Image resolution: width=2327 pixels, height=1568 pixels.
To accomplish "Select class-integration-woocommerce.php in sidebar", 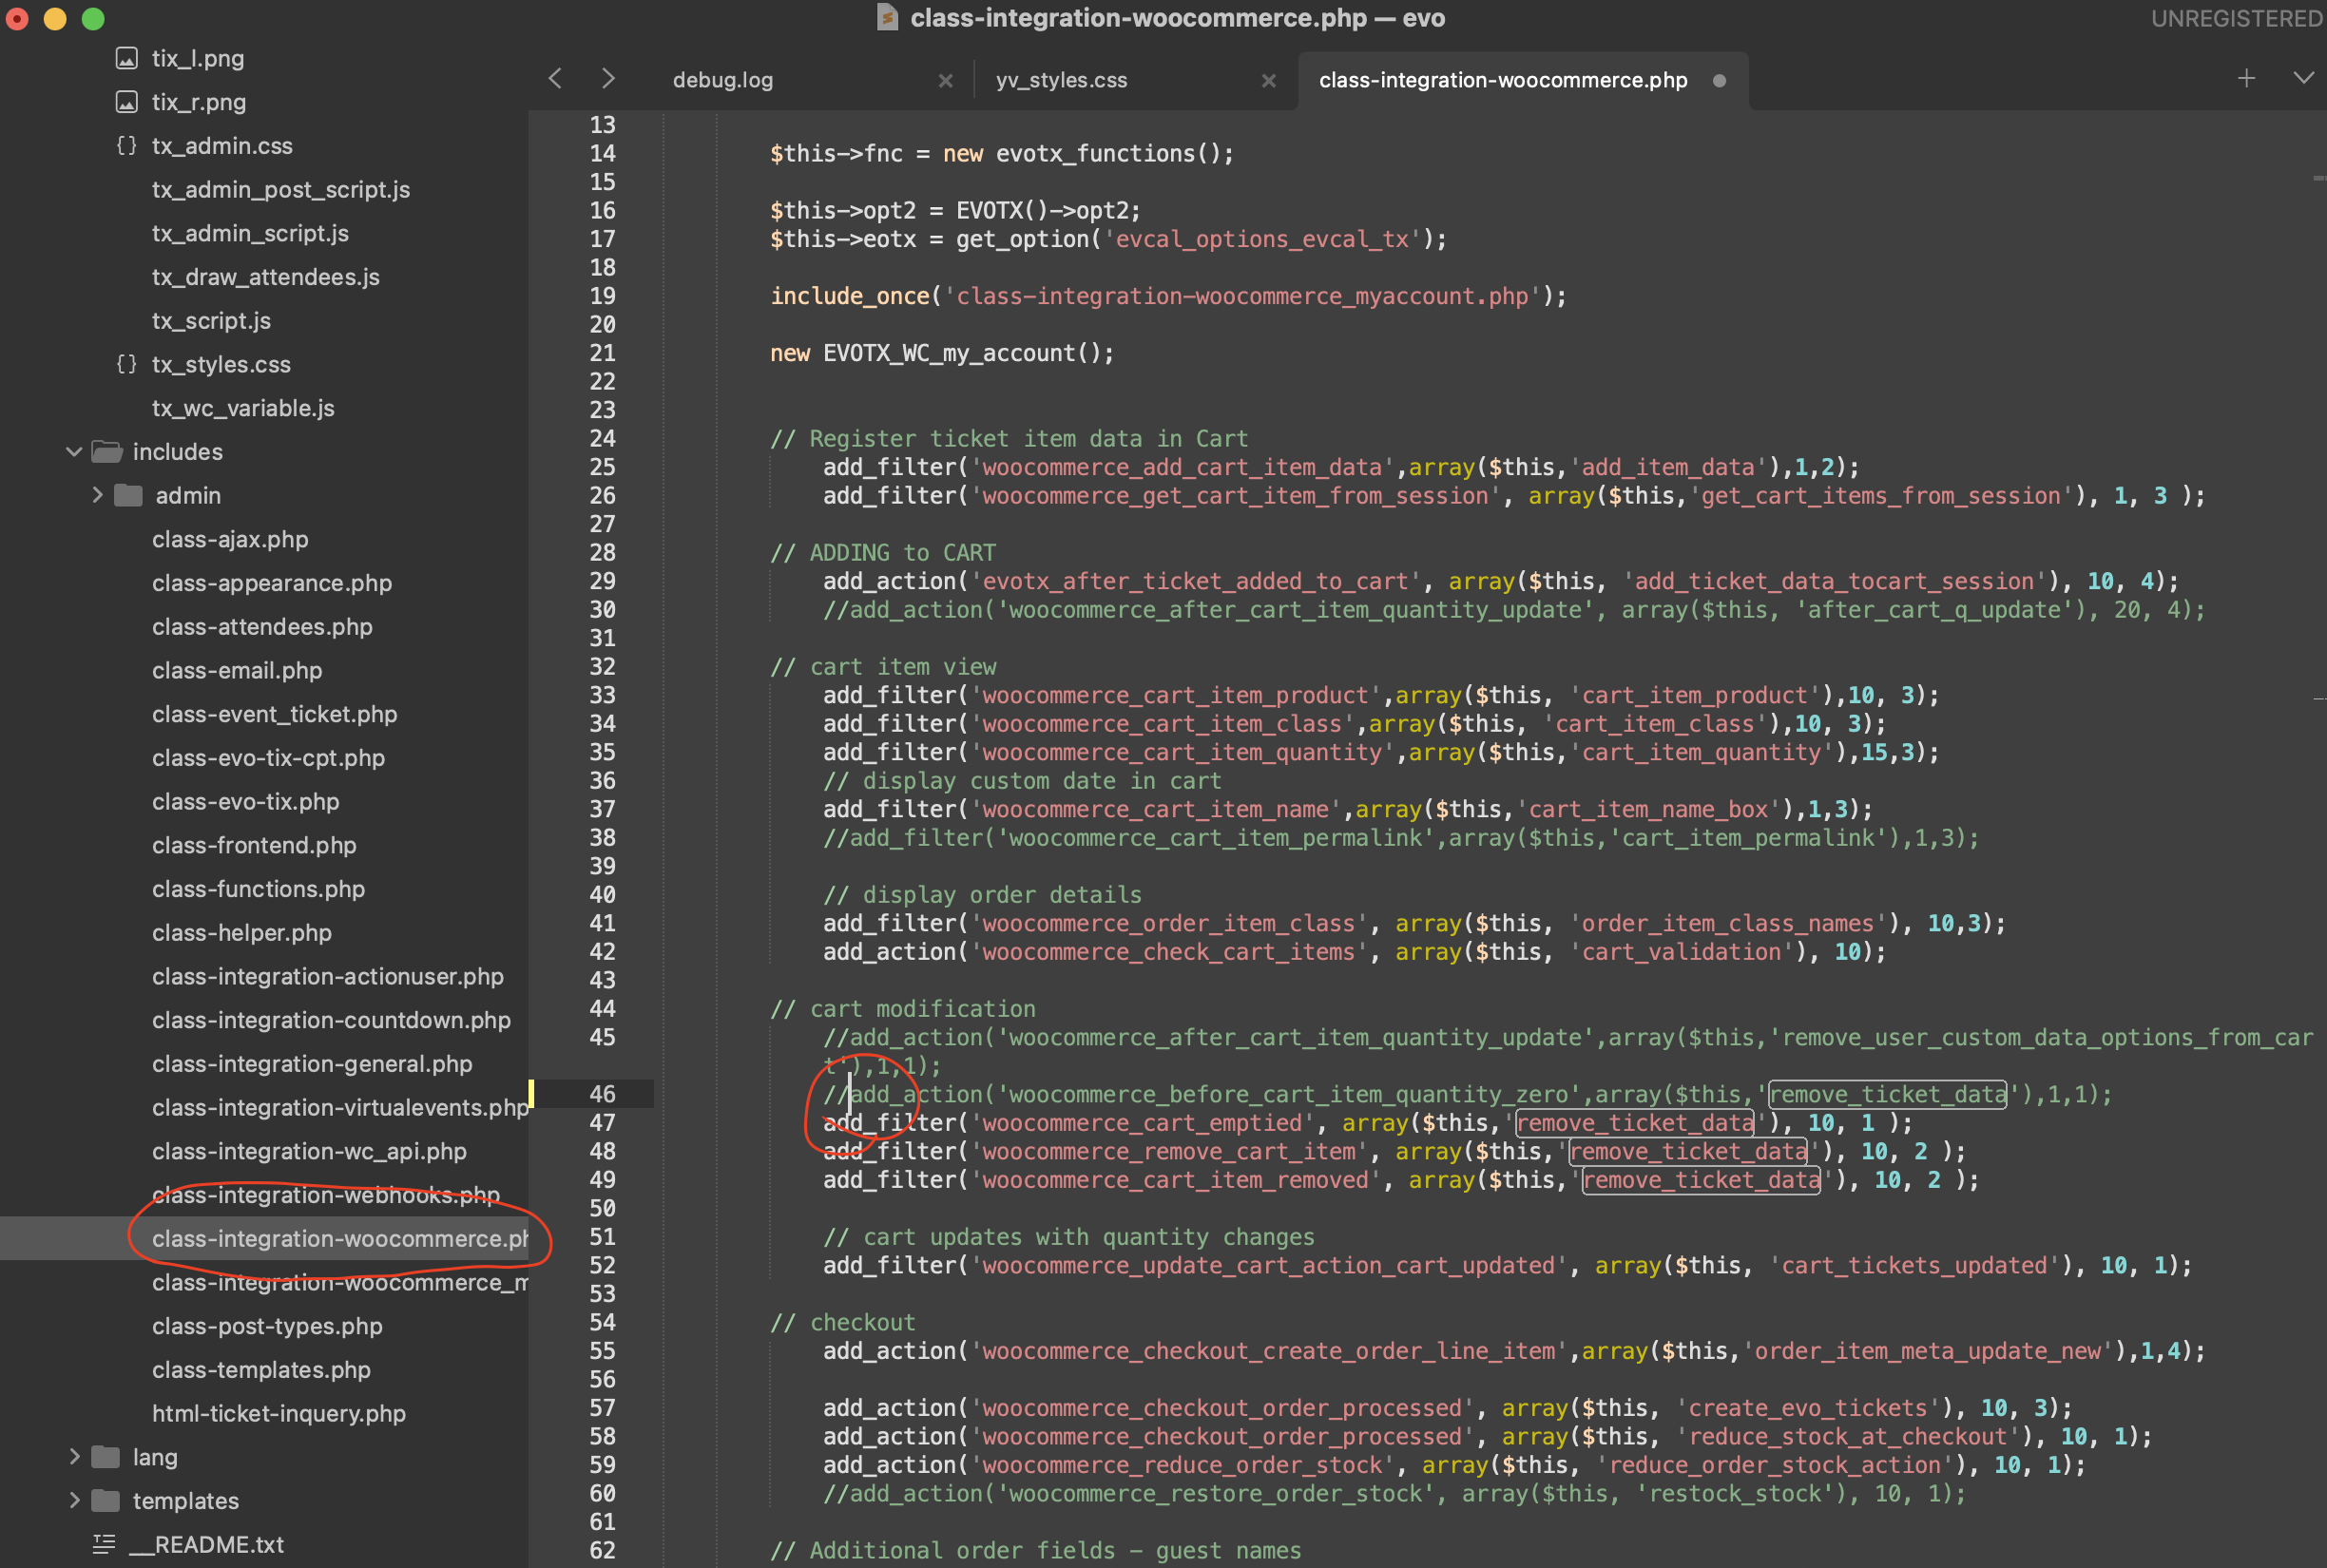I will (340, 1239).
